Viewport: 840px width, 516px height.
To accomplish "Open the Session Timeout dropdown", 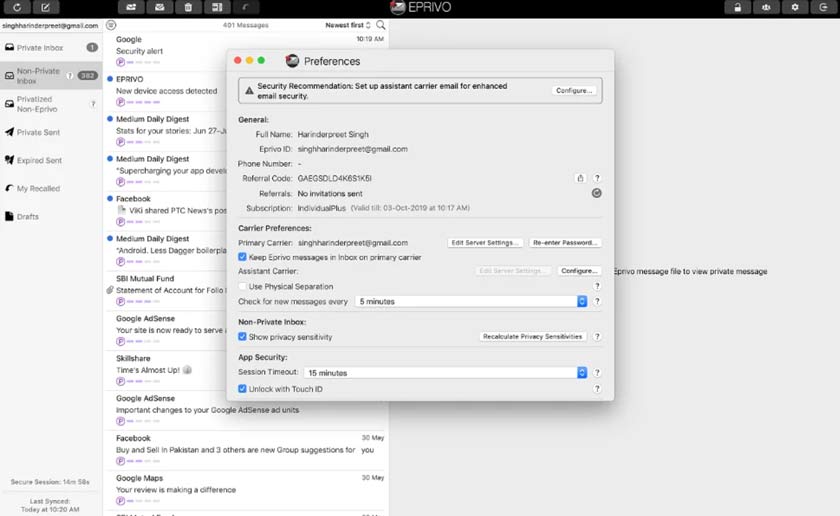I will 445,372.
